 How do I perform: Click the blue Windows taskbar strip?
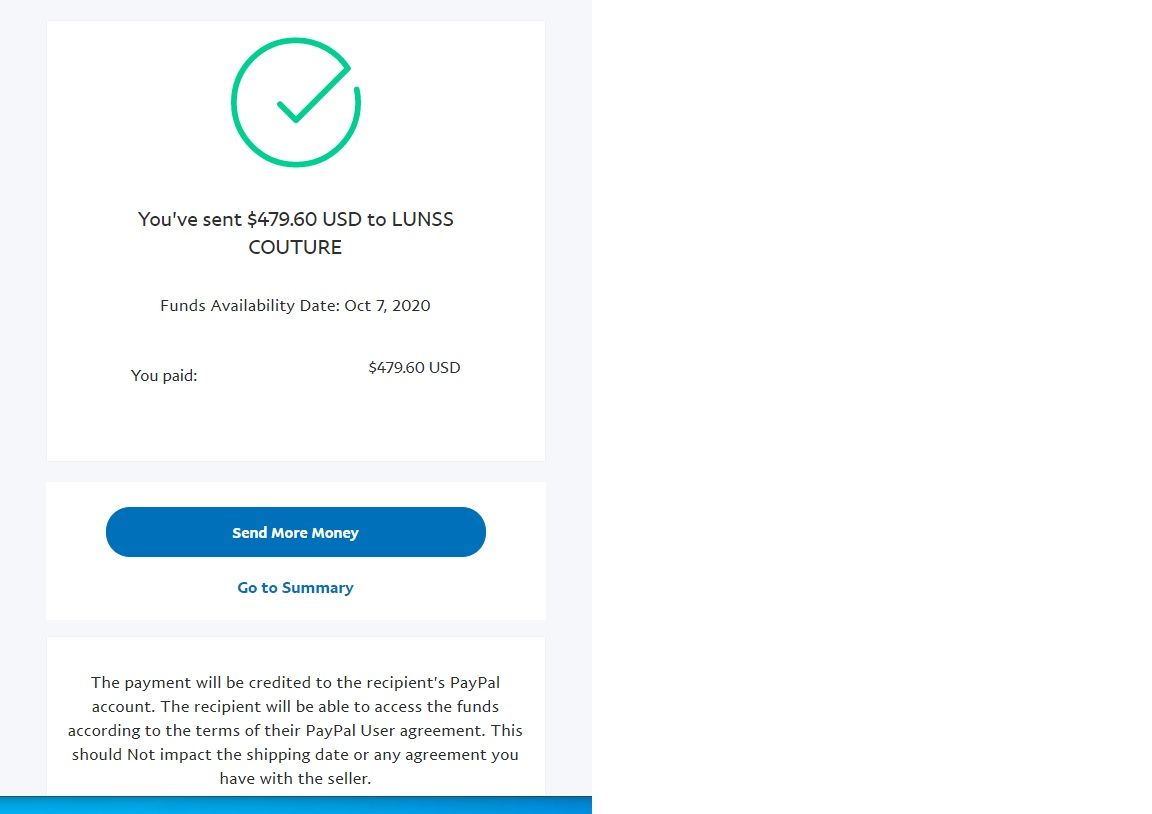pos(295,805)
